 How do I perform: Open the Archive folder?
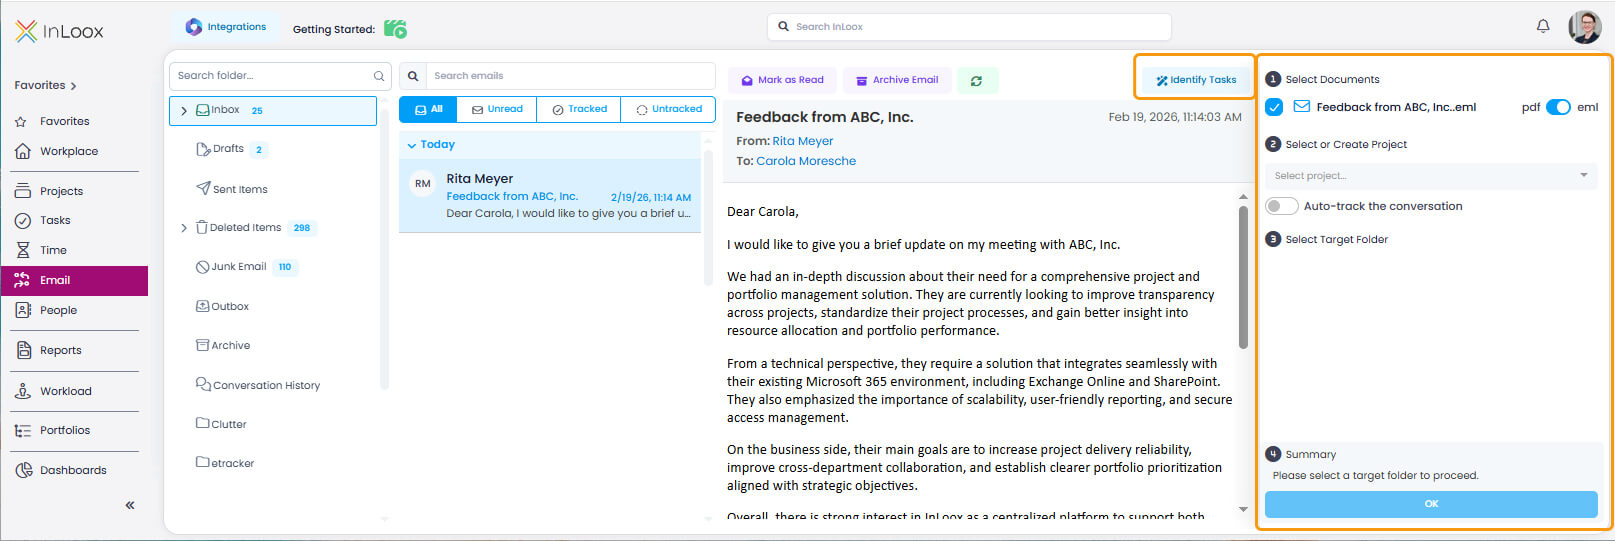(x=223, y=345)
